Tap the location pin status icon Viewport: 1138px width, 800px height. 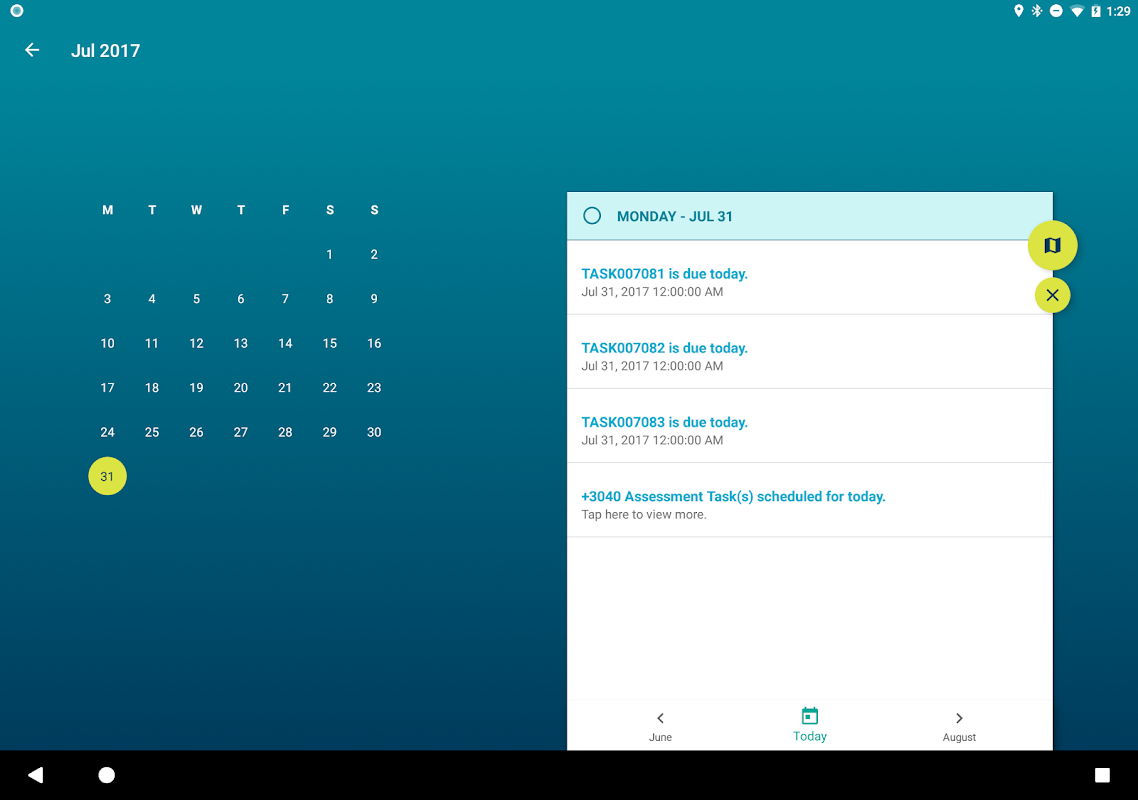tap(1018, 11)
